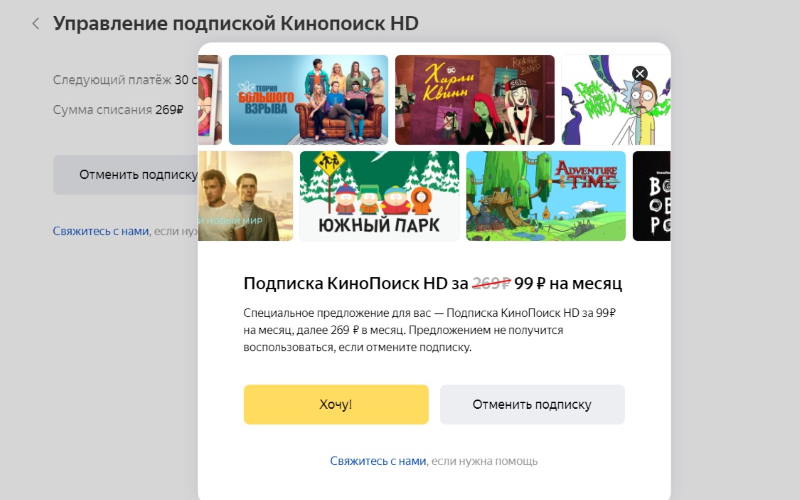Click the Следующий платёж date text
The width and height of the screenshot is (800, 500).
point(125,80)
